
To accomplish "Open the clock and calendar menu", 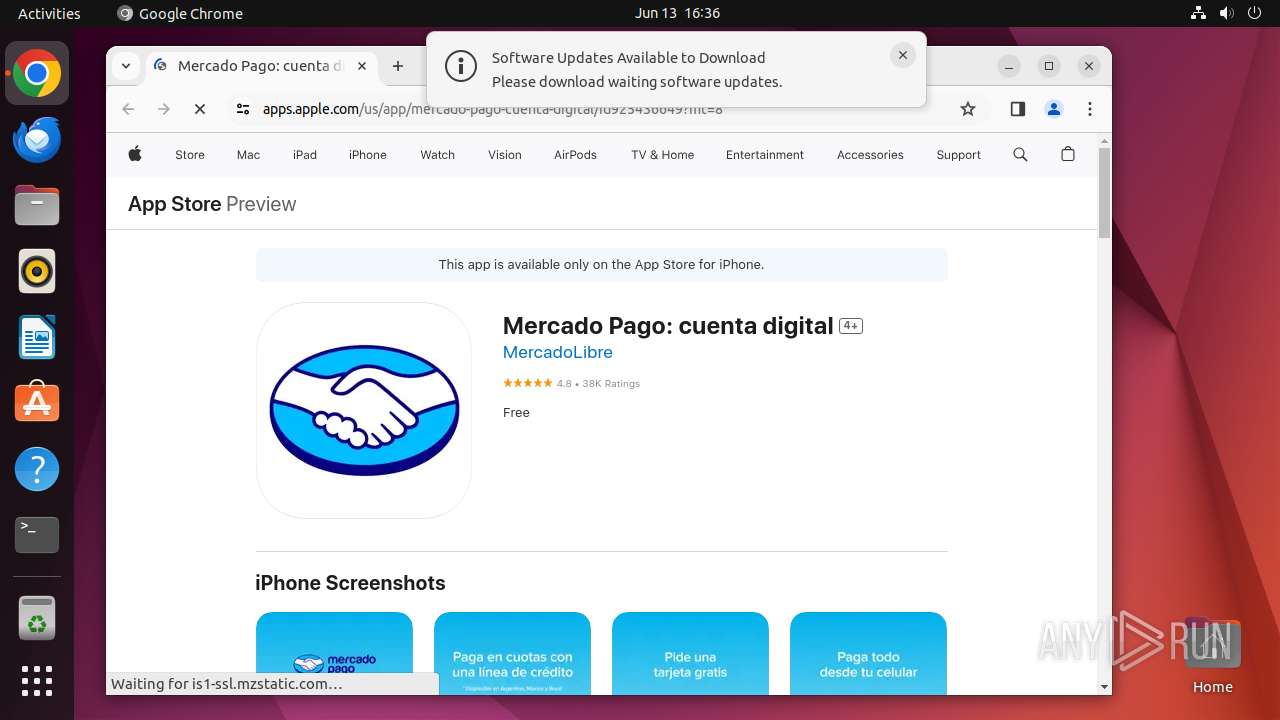I will tap(677, 13).
